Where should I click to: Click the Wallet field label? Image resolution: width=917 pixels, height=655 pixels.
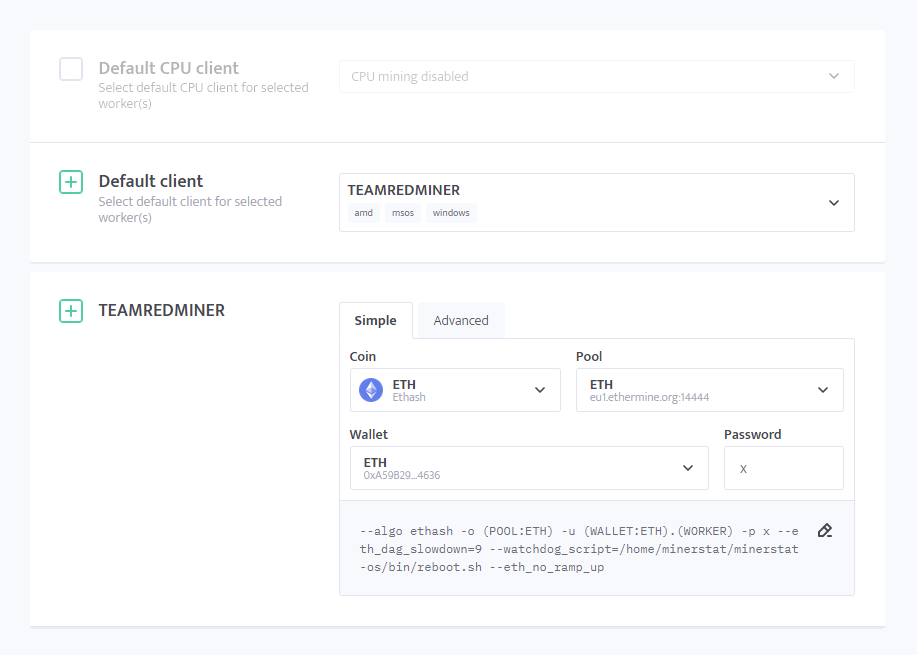point(368,435)
